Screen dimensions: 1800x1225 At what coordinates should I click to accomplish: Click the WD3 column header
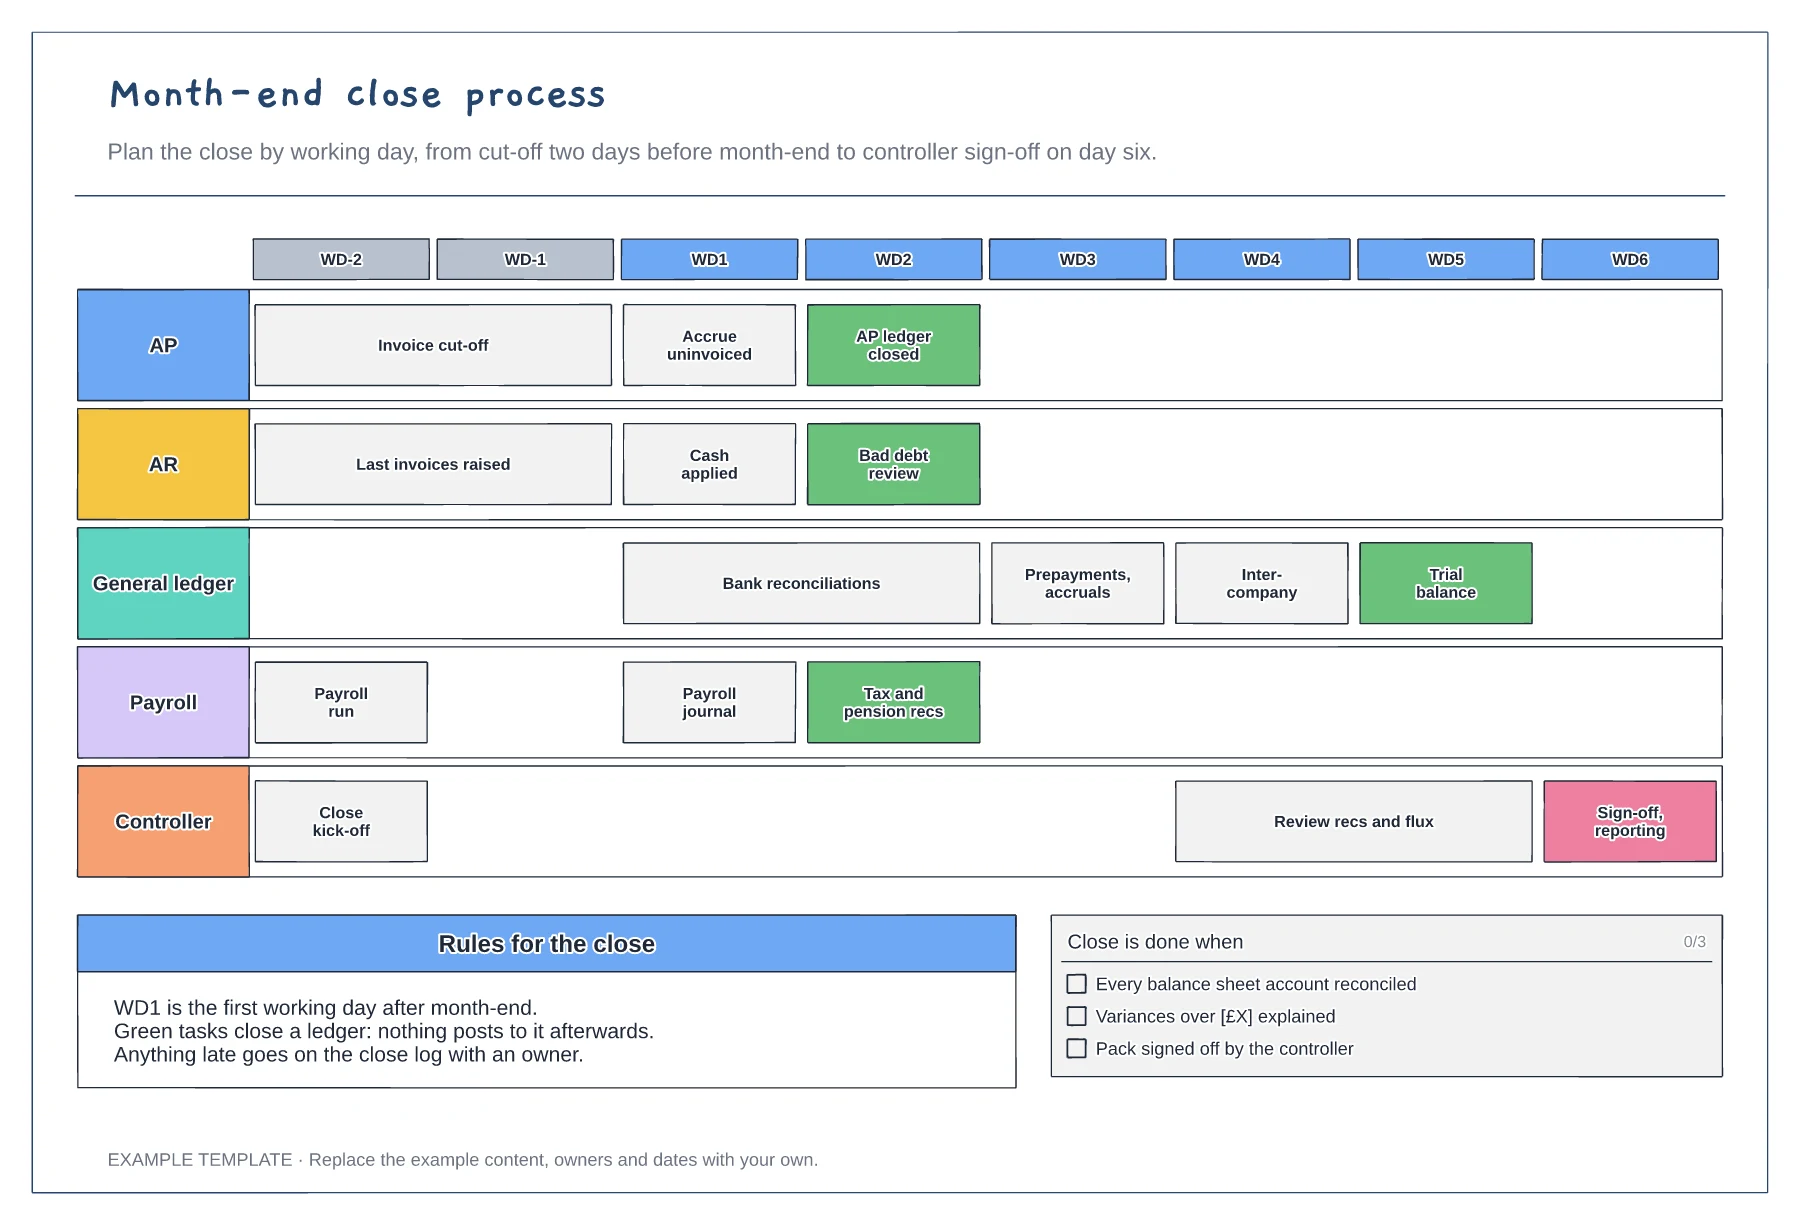click(1077, 259)
